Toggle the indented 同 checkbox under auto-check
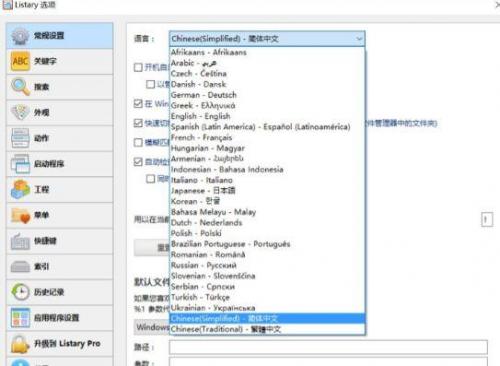This screenshot has height=366, width=500. pos(150,179)
